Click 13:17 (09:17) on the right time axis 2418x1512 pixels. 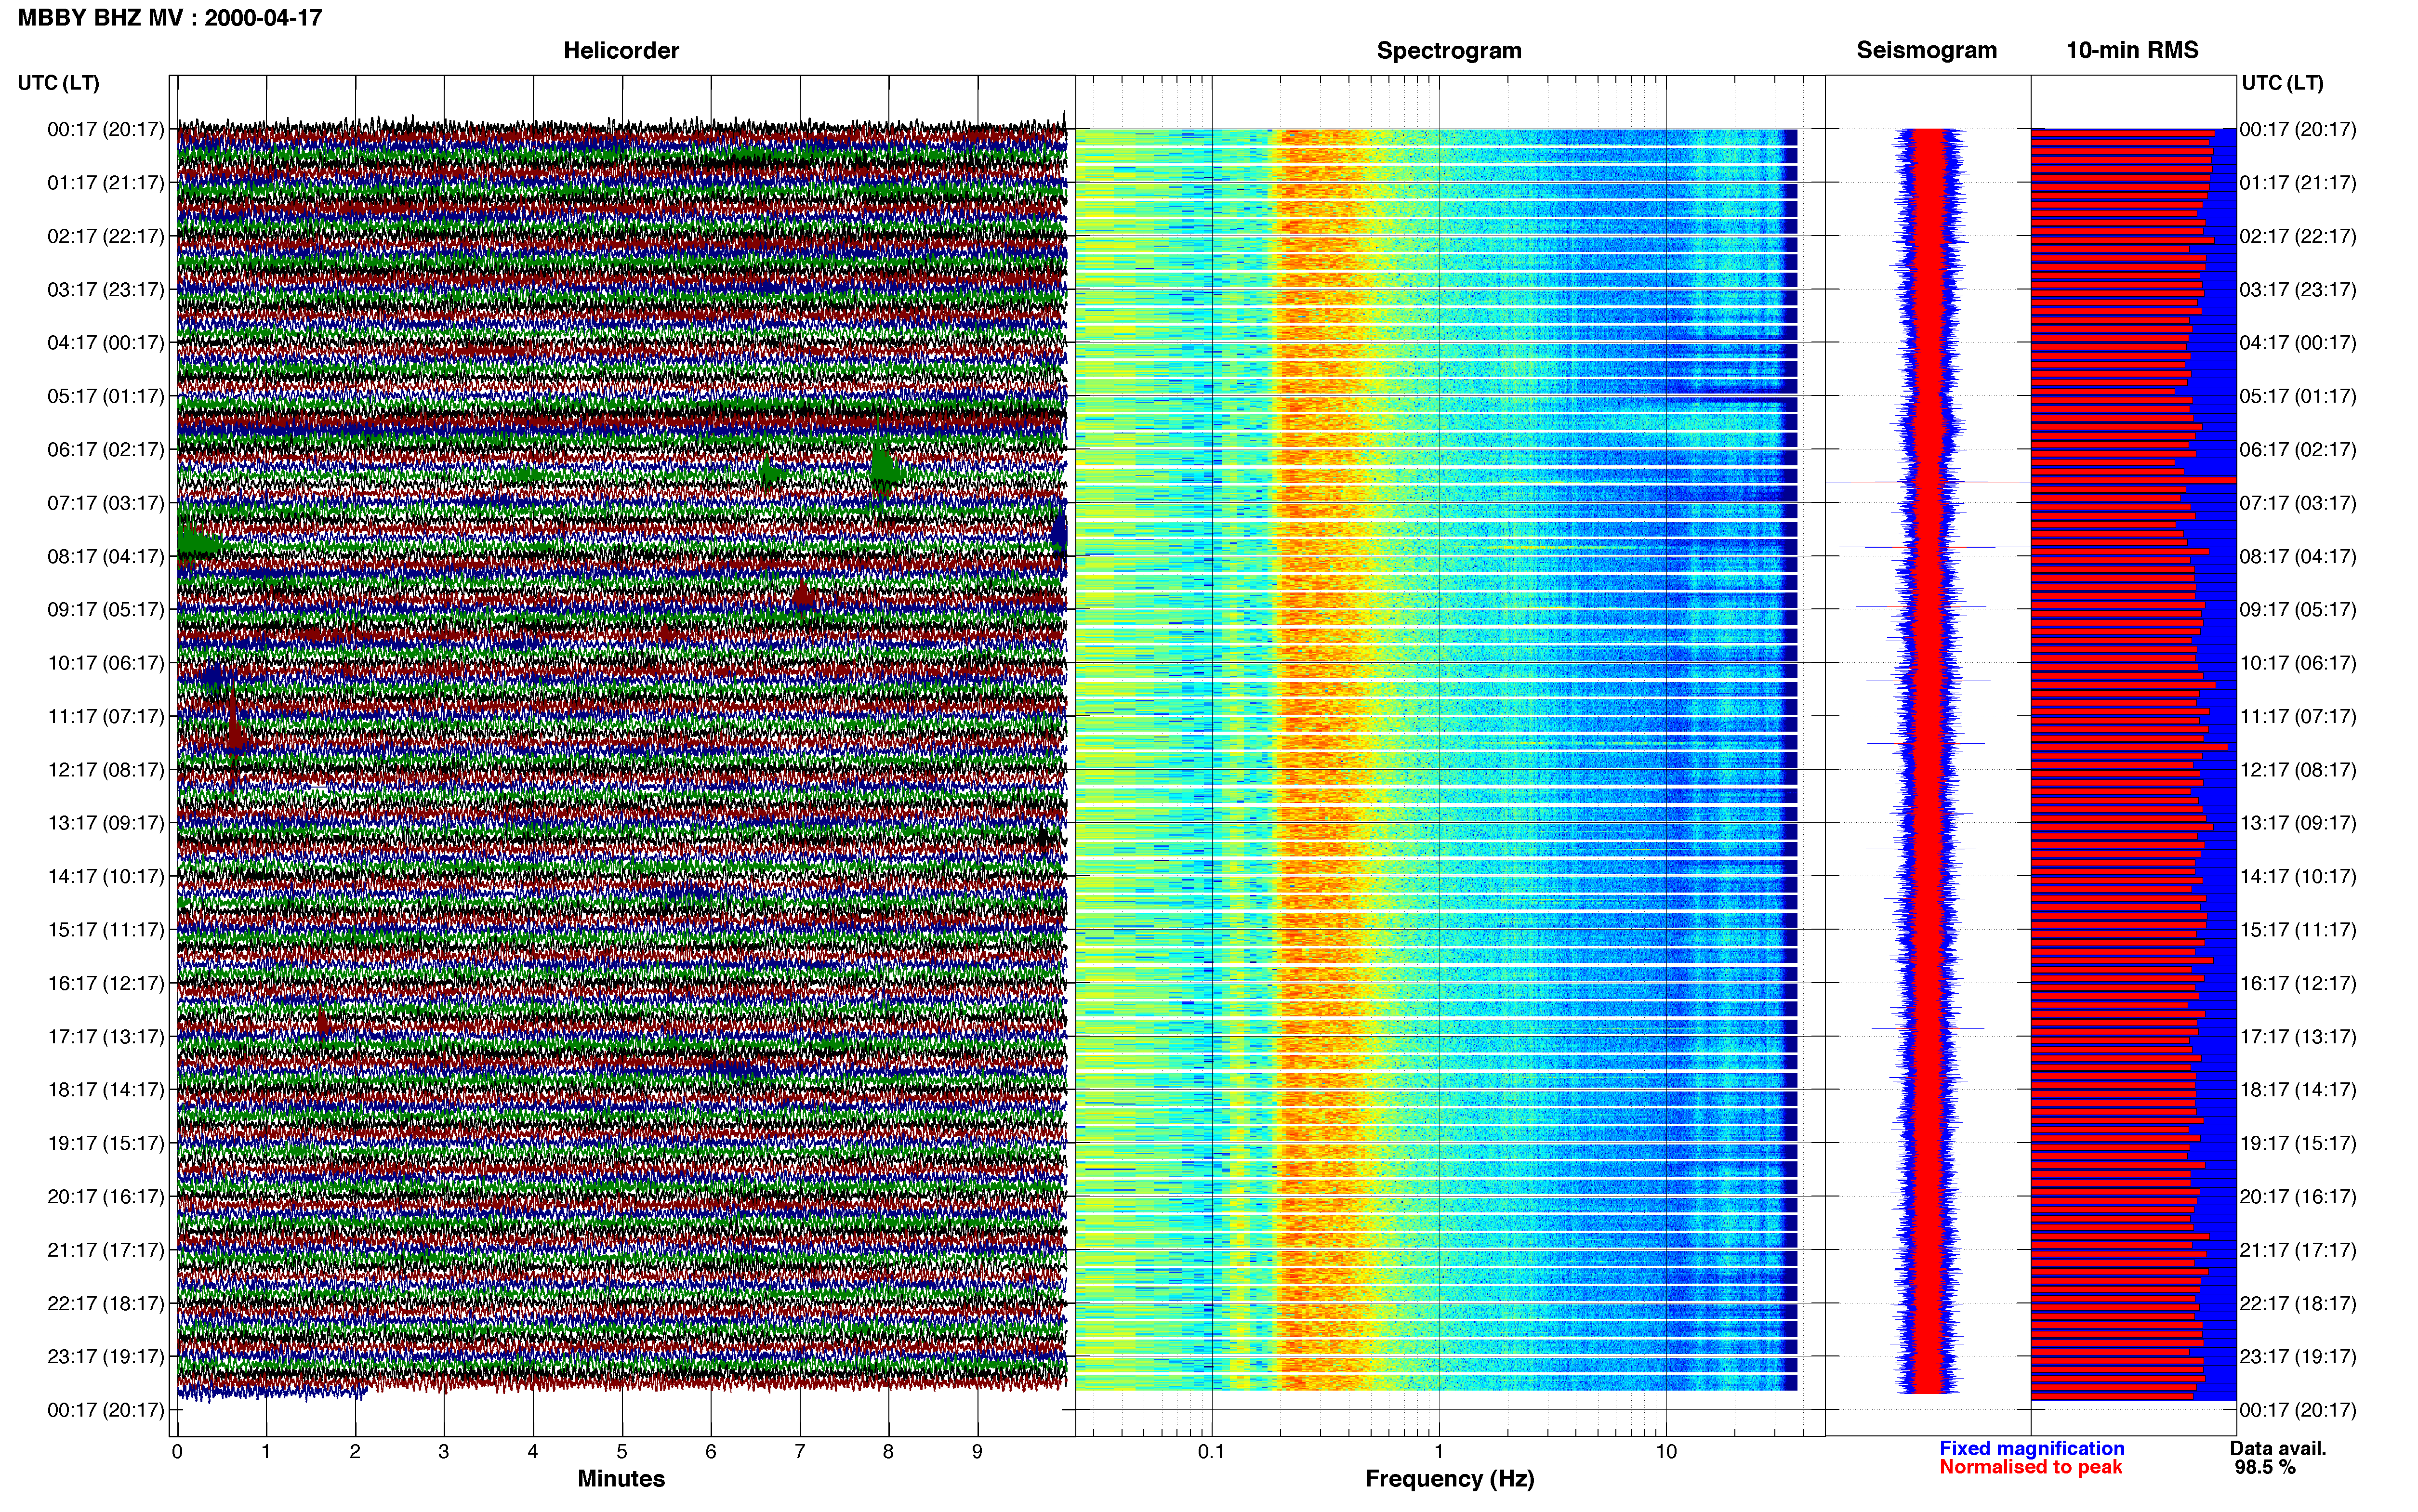(x=2298, y=823)
